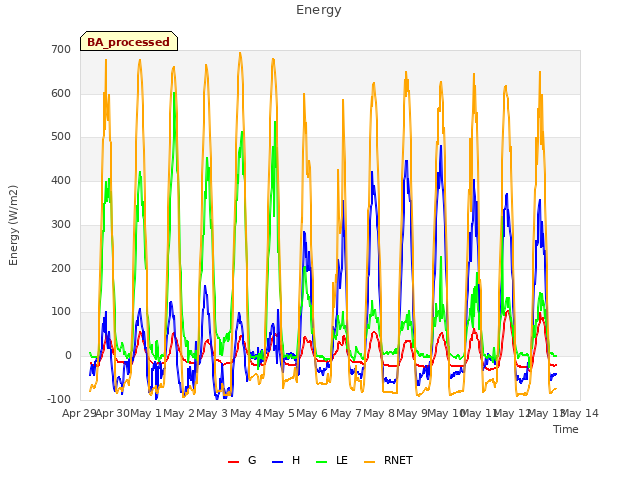Click the May 14 x-axis date label

pos(580,413)
